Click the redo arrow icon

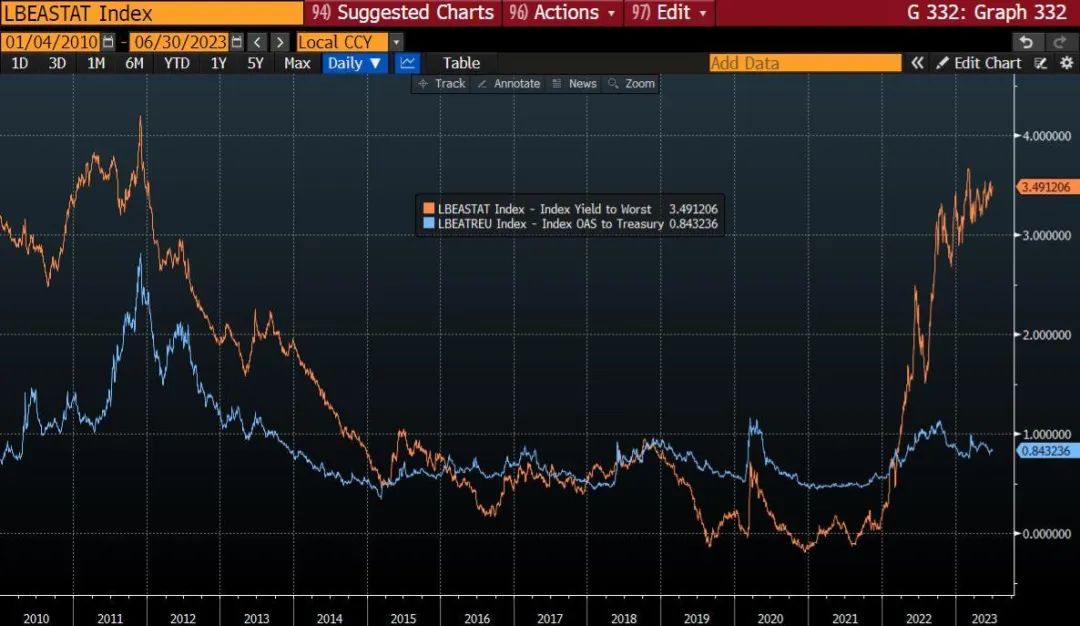coord(1059,42)
